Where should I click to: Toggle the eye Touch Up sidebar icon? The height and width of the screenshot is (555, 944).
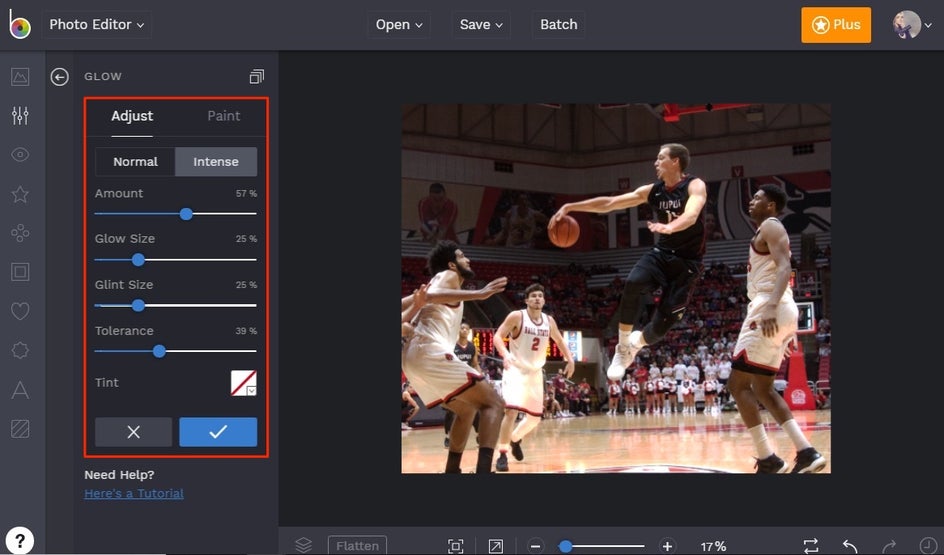click(x=20, y=155)
